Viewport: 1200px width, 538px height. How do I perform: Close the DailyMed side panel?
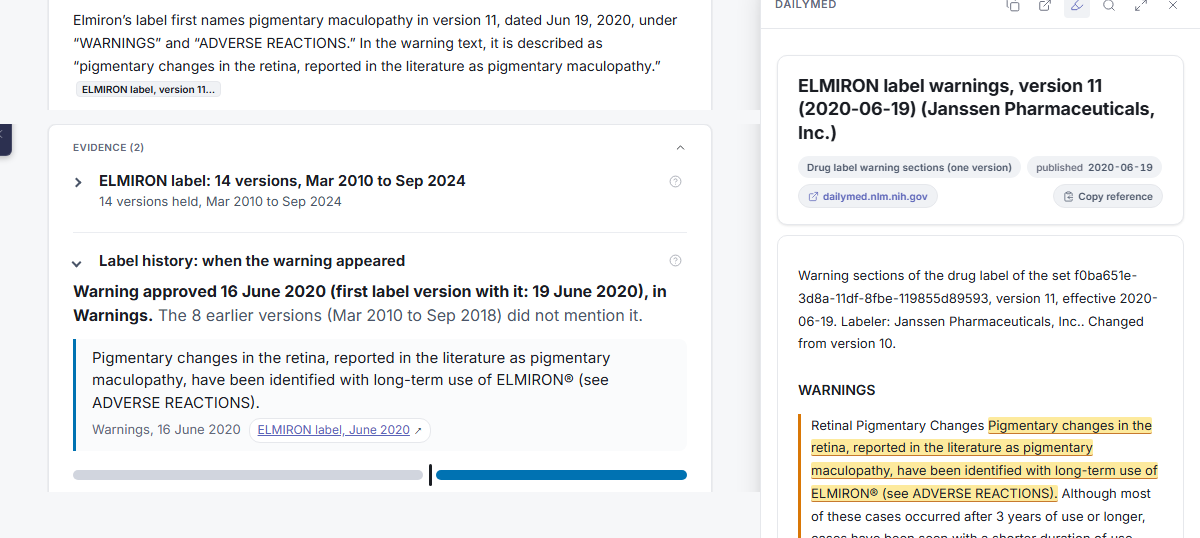click(x=1173, y=6)
